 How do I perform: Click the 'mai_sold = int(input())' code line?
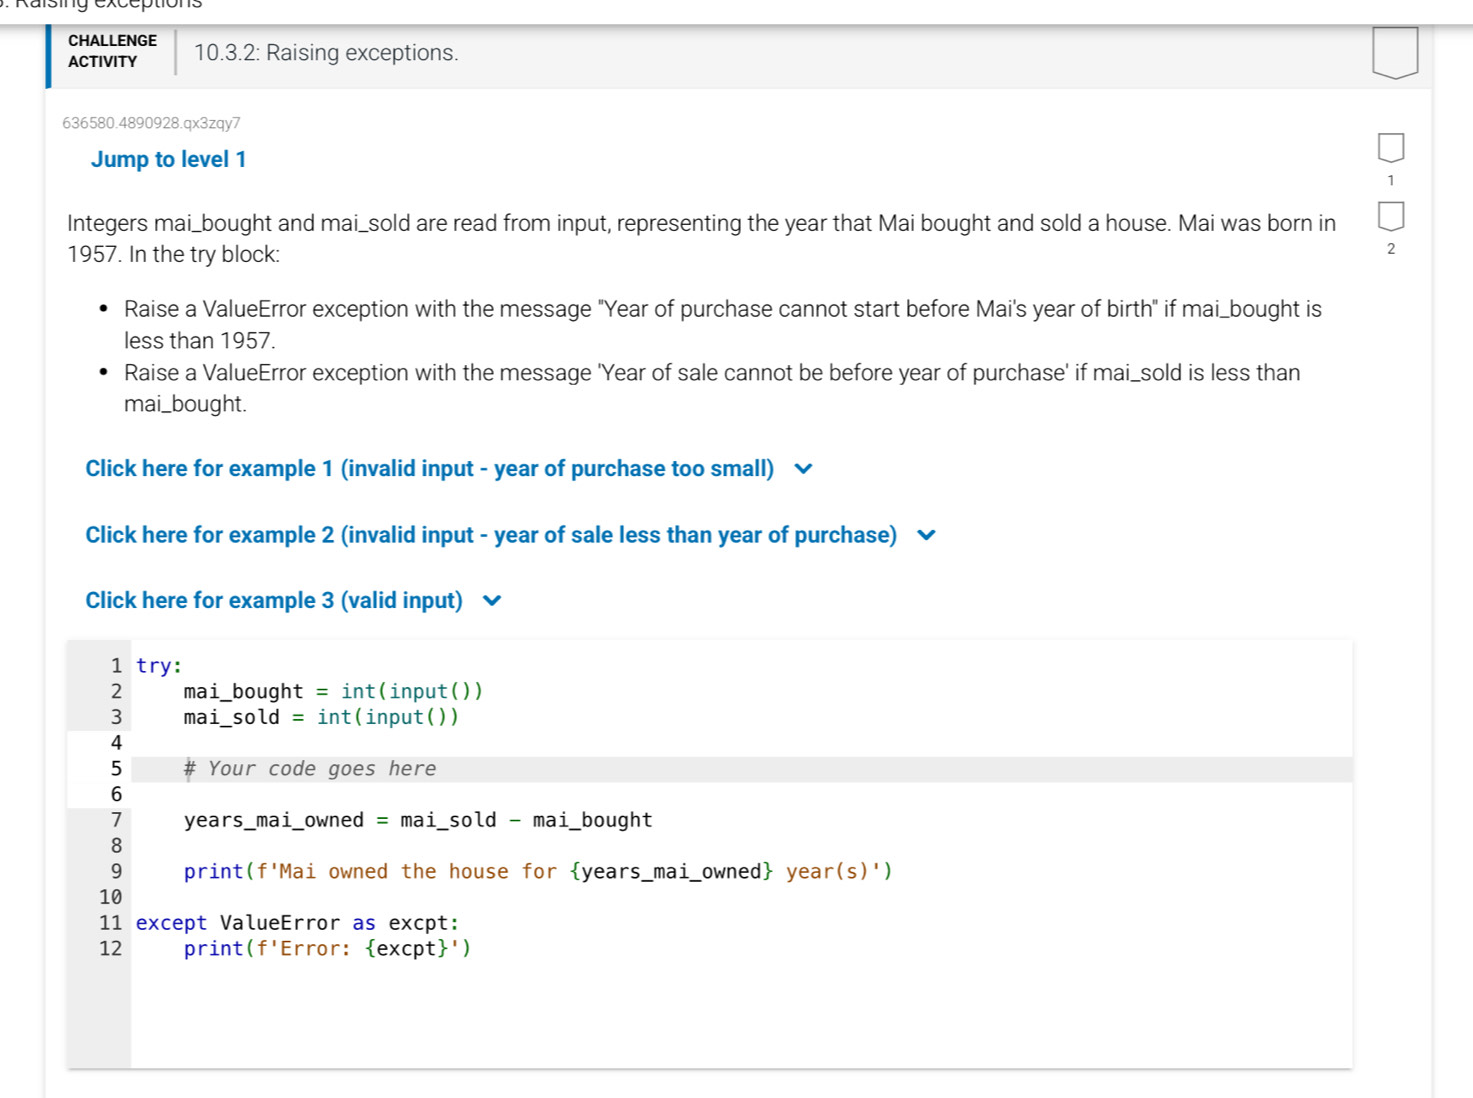[320, 718]
